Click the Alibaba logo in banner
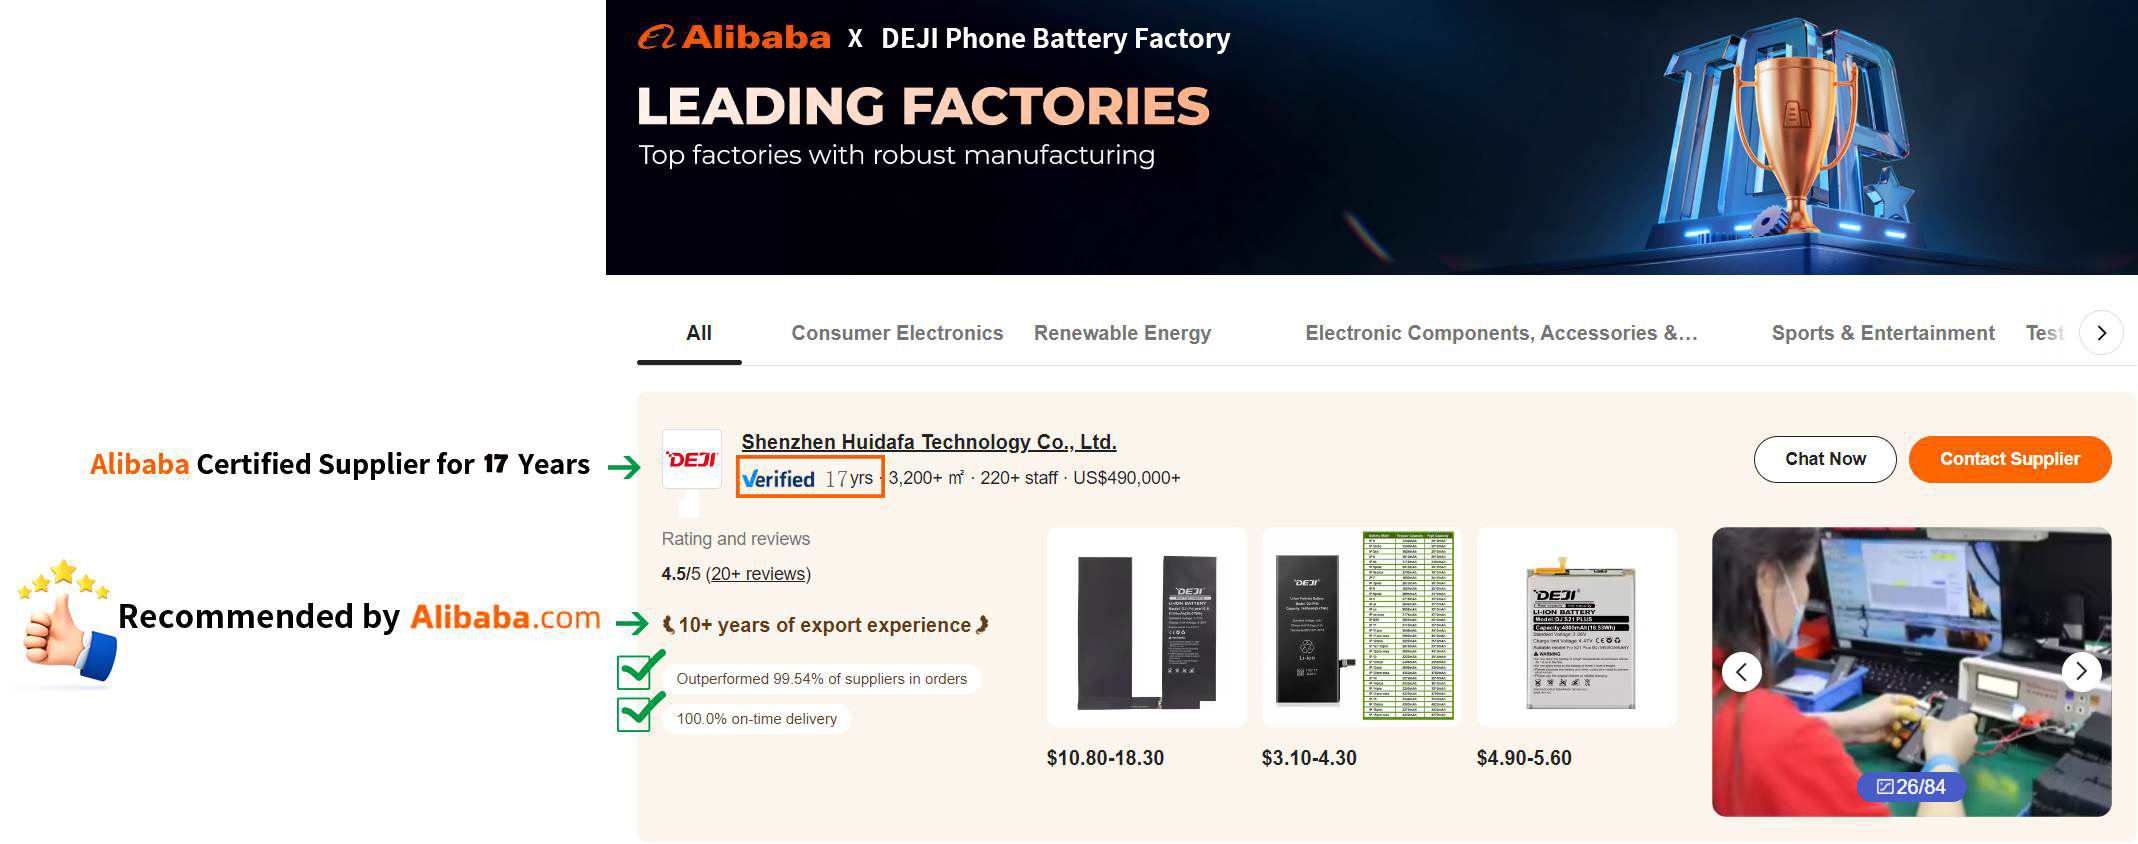This screenshot has height=844, width=2138. [x=735, y=38]
